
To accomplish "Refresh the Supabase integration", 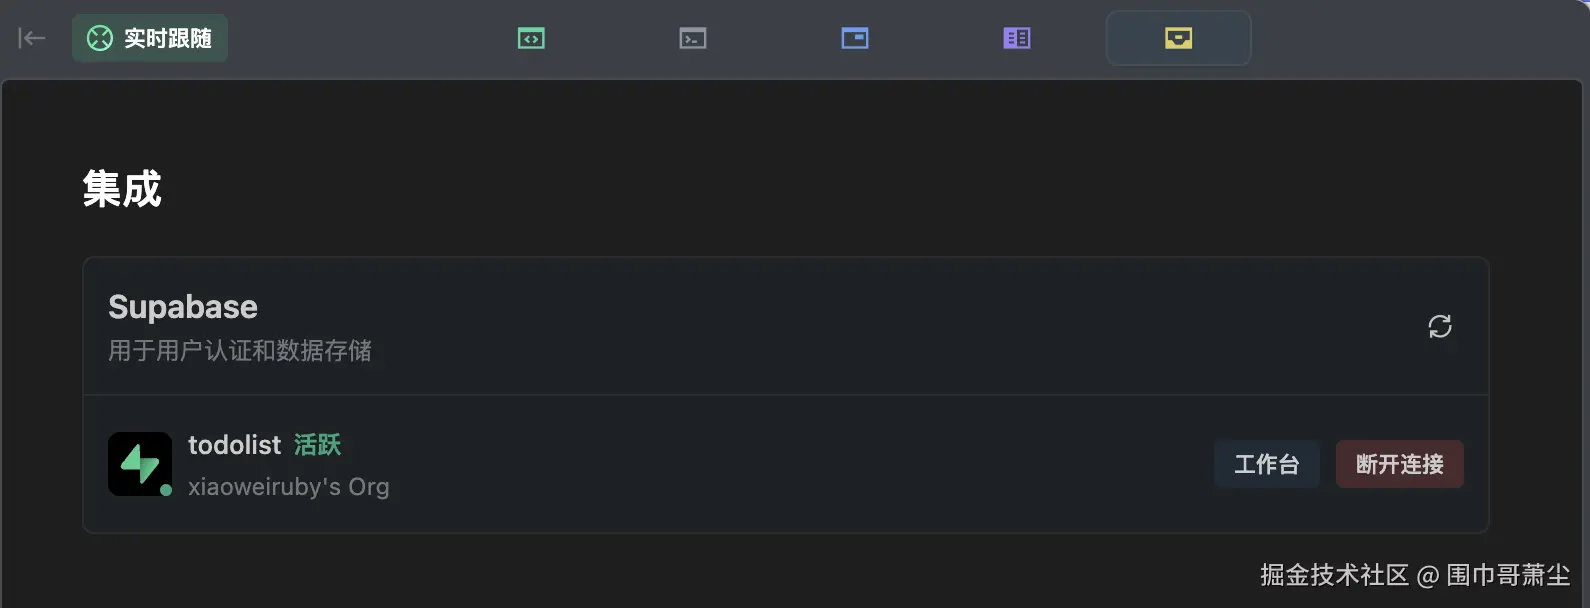I will (x=1440, y=326).
